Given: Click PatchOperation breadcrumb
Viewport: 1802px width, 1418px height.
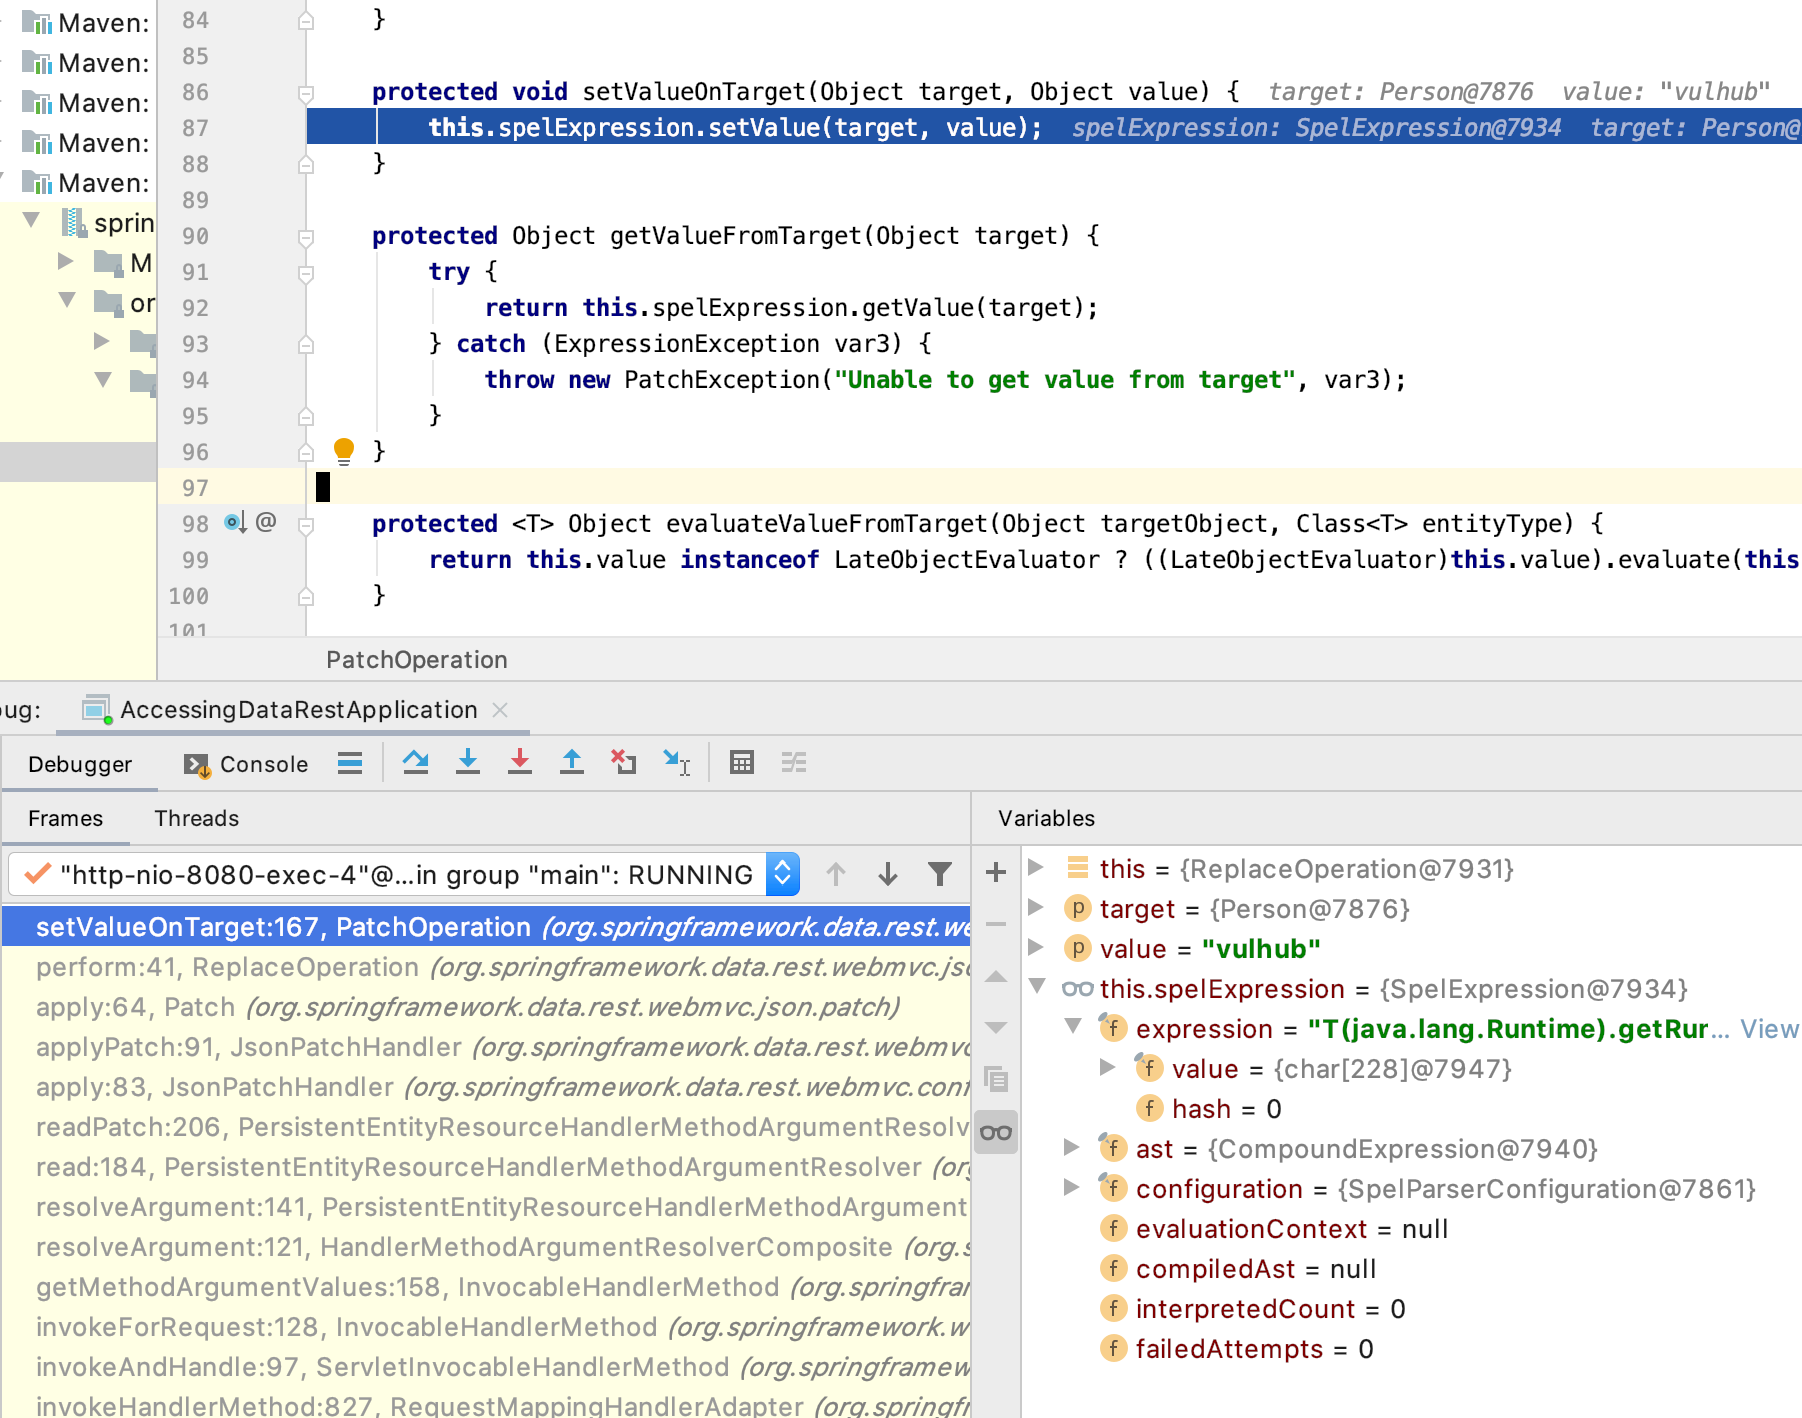Looking at the screenshot, I should (417, 660).
